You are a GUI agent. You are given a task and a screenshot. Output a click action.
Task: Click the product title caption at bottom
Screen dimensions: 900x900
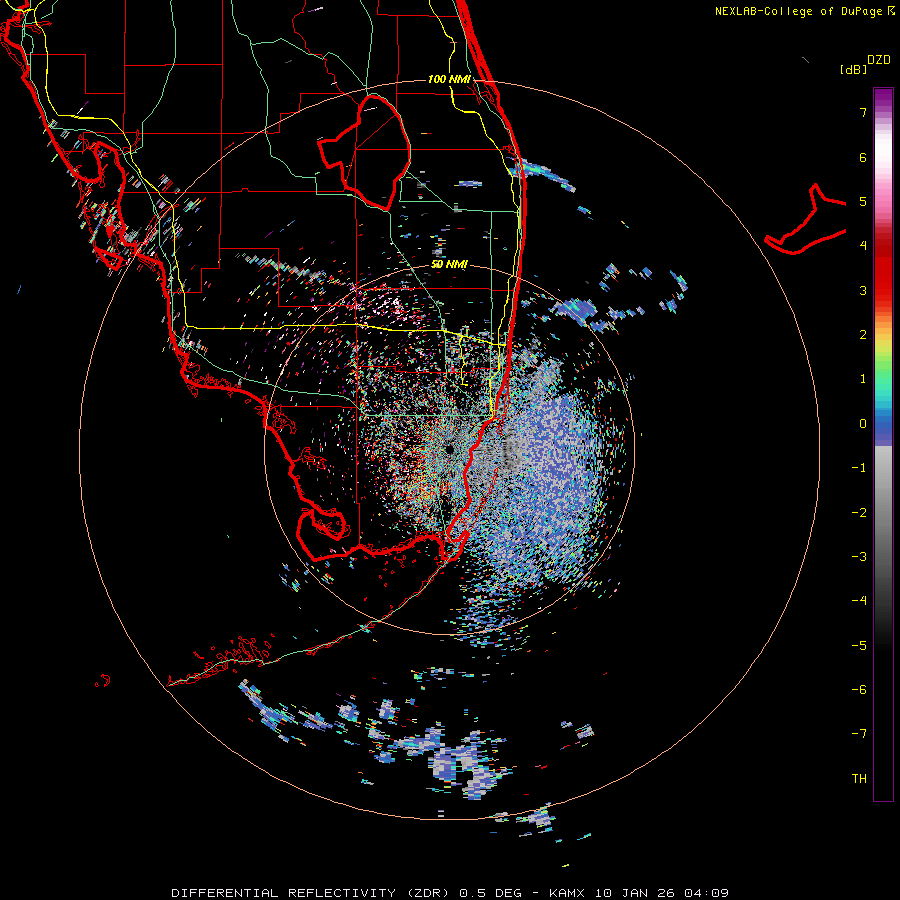coord(450,893)
